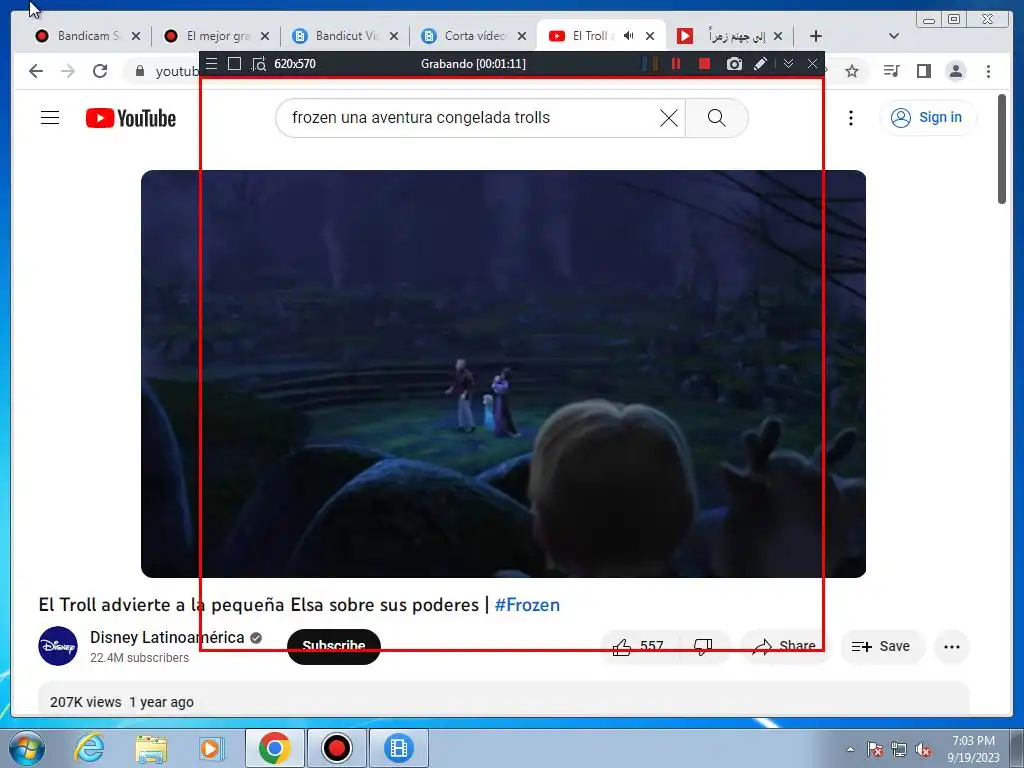
Task: Expand the 207K views description box
Action: (504, 699)
